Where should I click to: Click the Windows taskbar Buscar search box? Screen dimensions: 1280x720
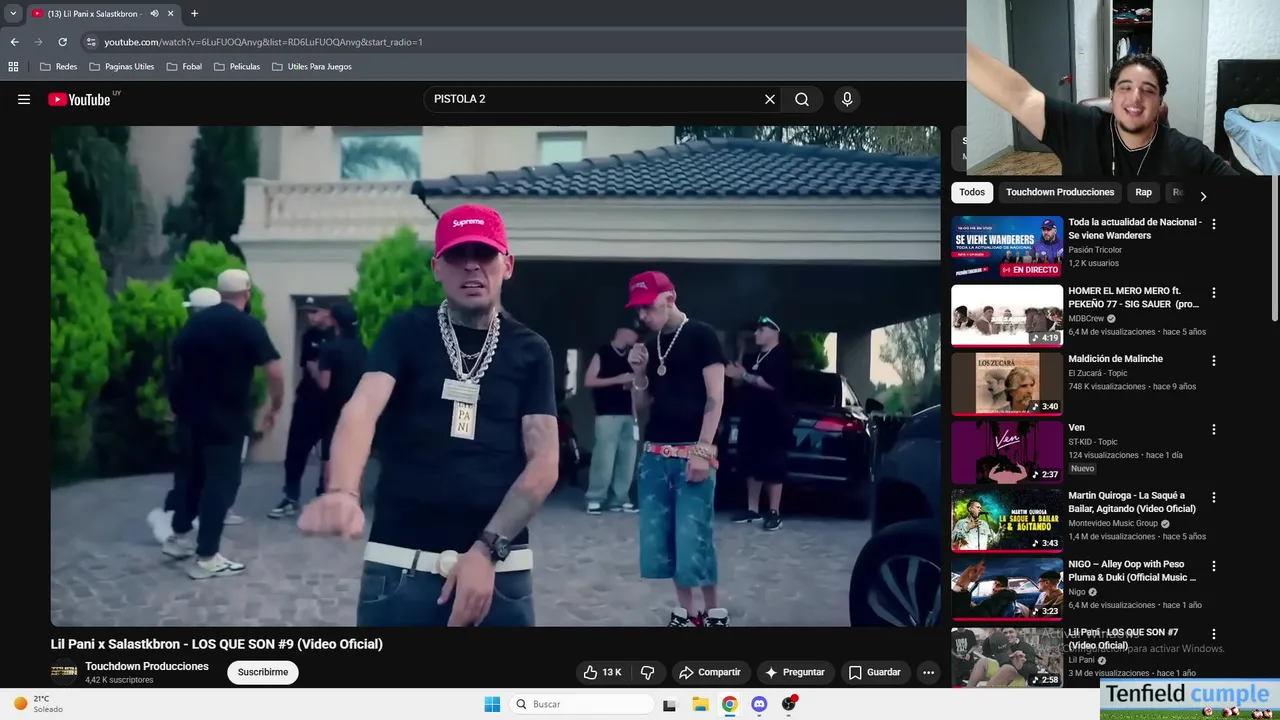point(580,704)
